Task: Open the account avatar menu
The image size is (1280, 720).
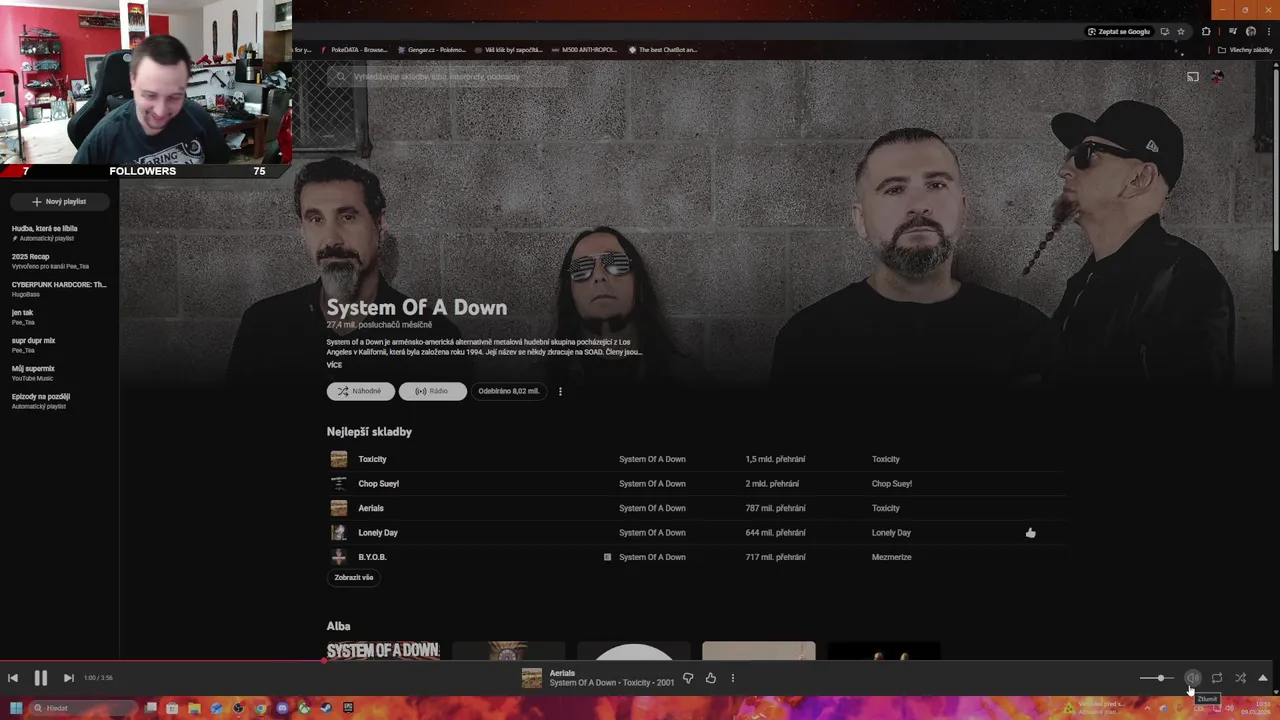Action: tap(1217, 77)
